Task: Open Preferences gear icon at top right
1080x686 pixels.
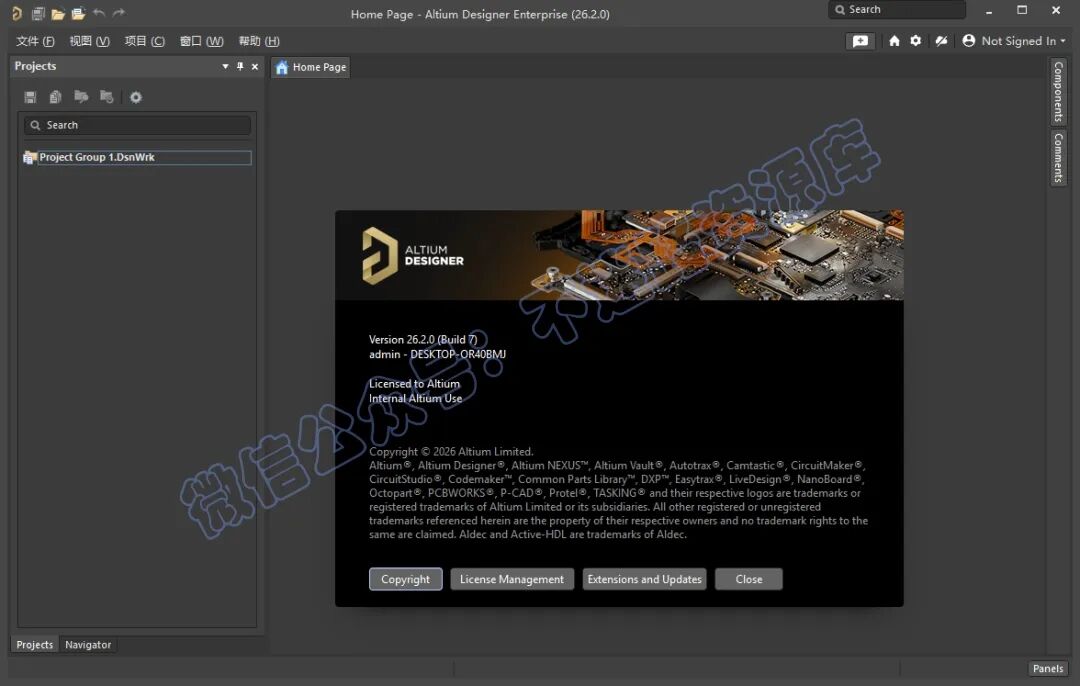Action: [915, 41]
